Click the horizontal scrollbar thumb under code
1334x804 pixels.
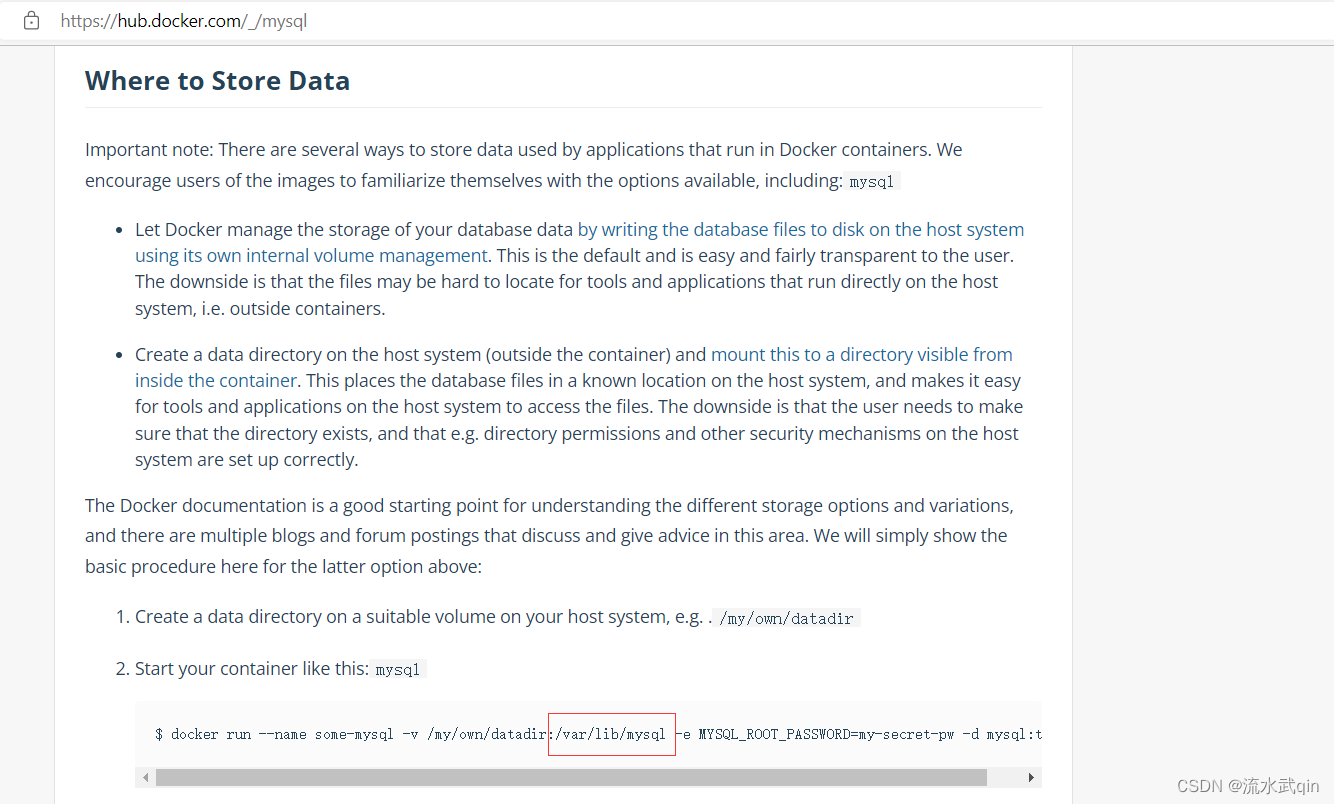pos(571,777)
